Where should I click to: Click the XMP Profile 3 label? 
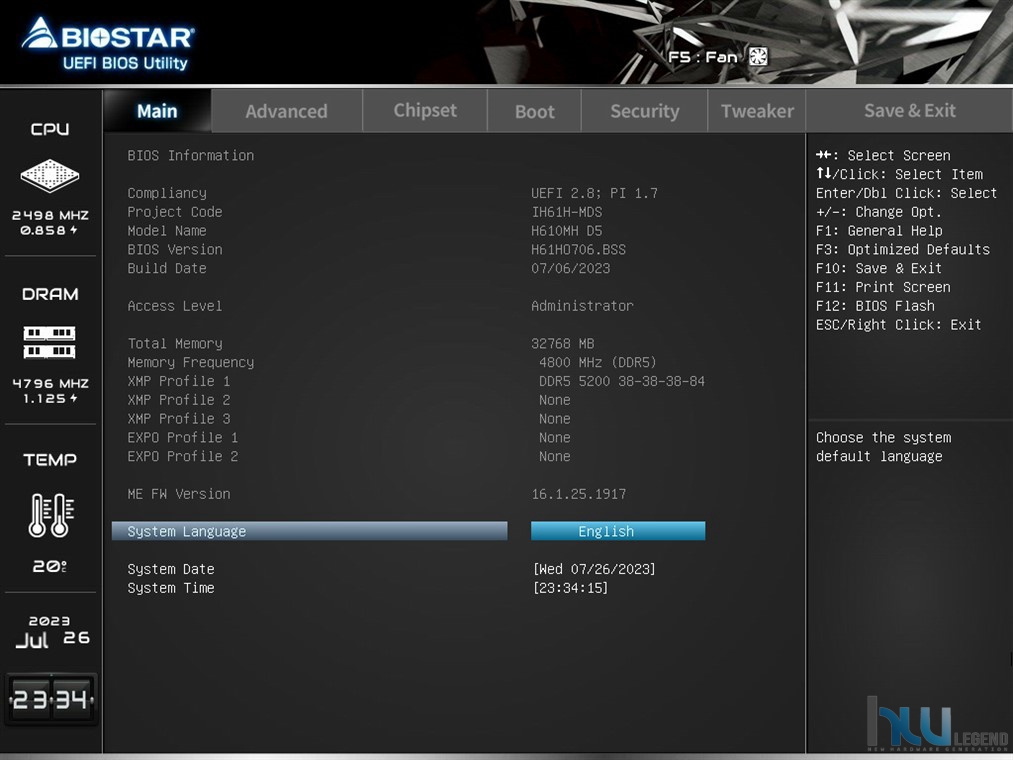[x=178, y=418]
